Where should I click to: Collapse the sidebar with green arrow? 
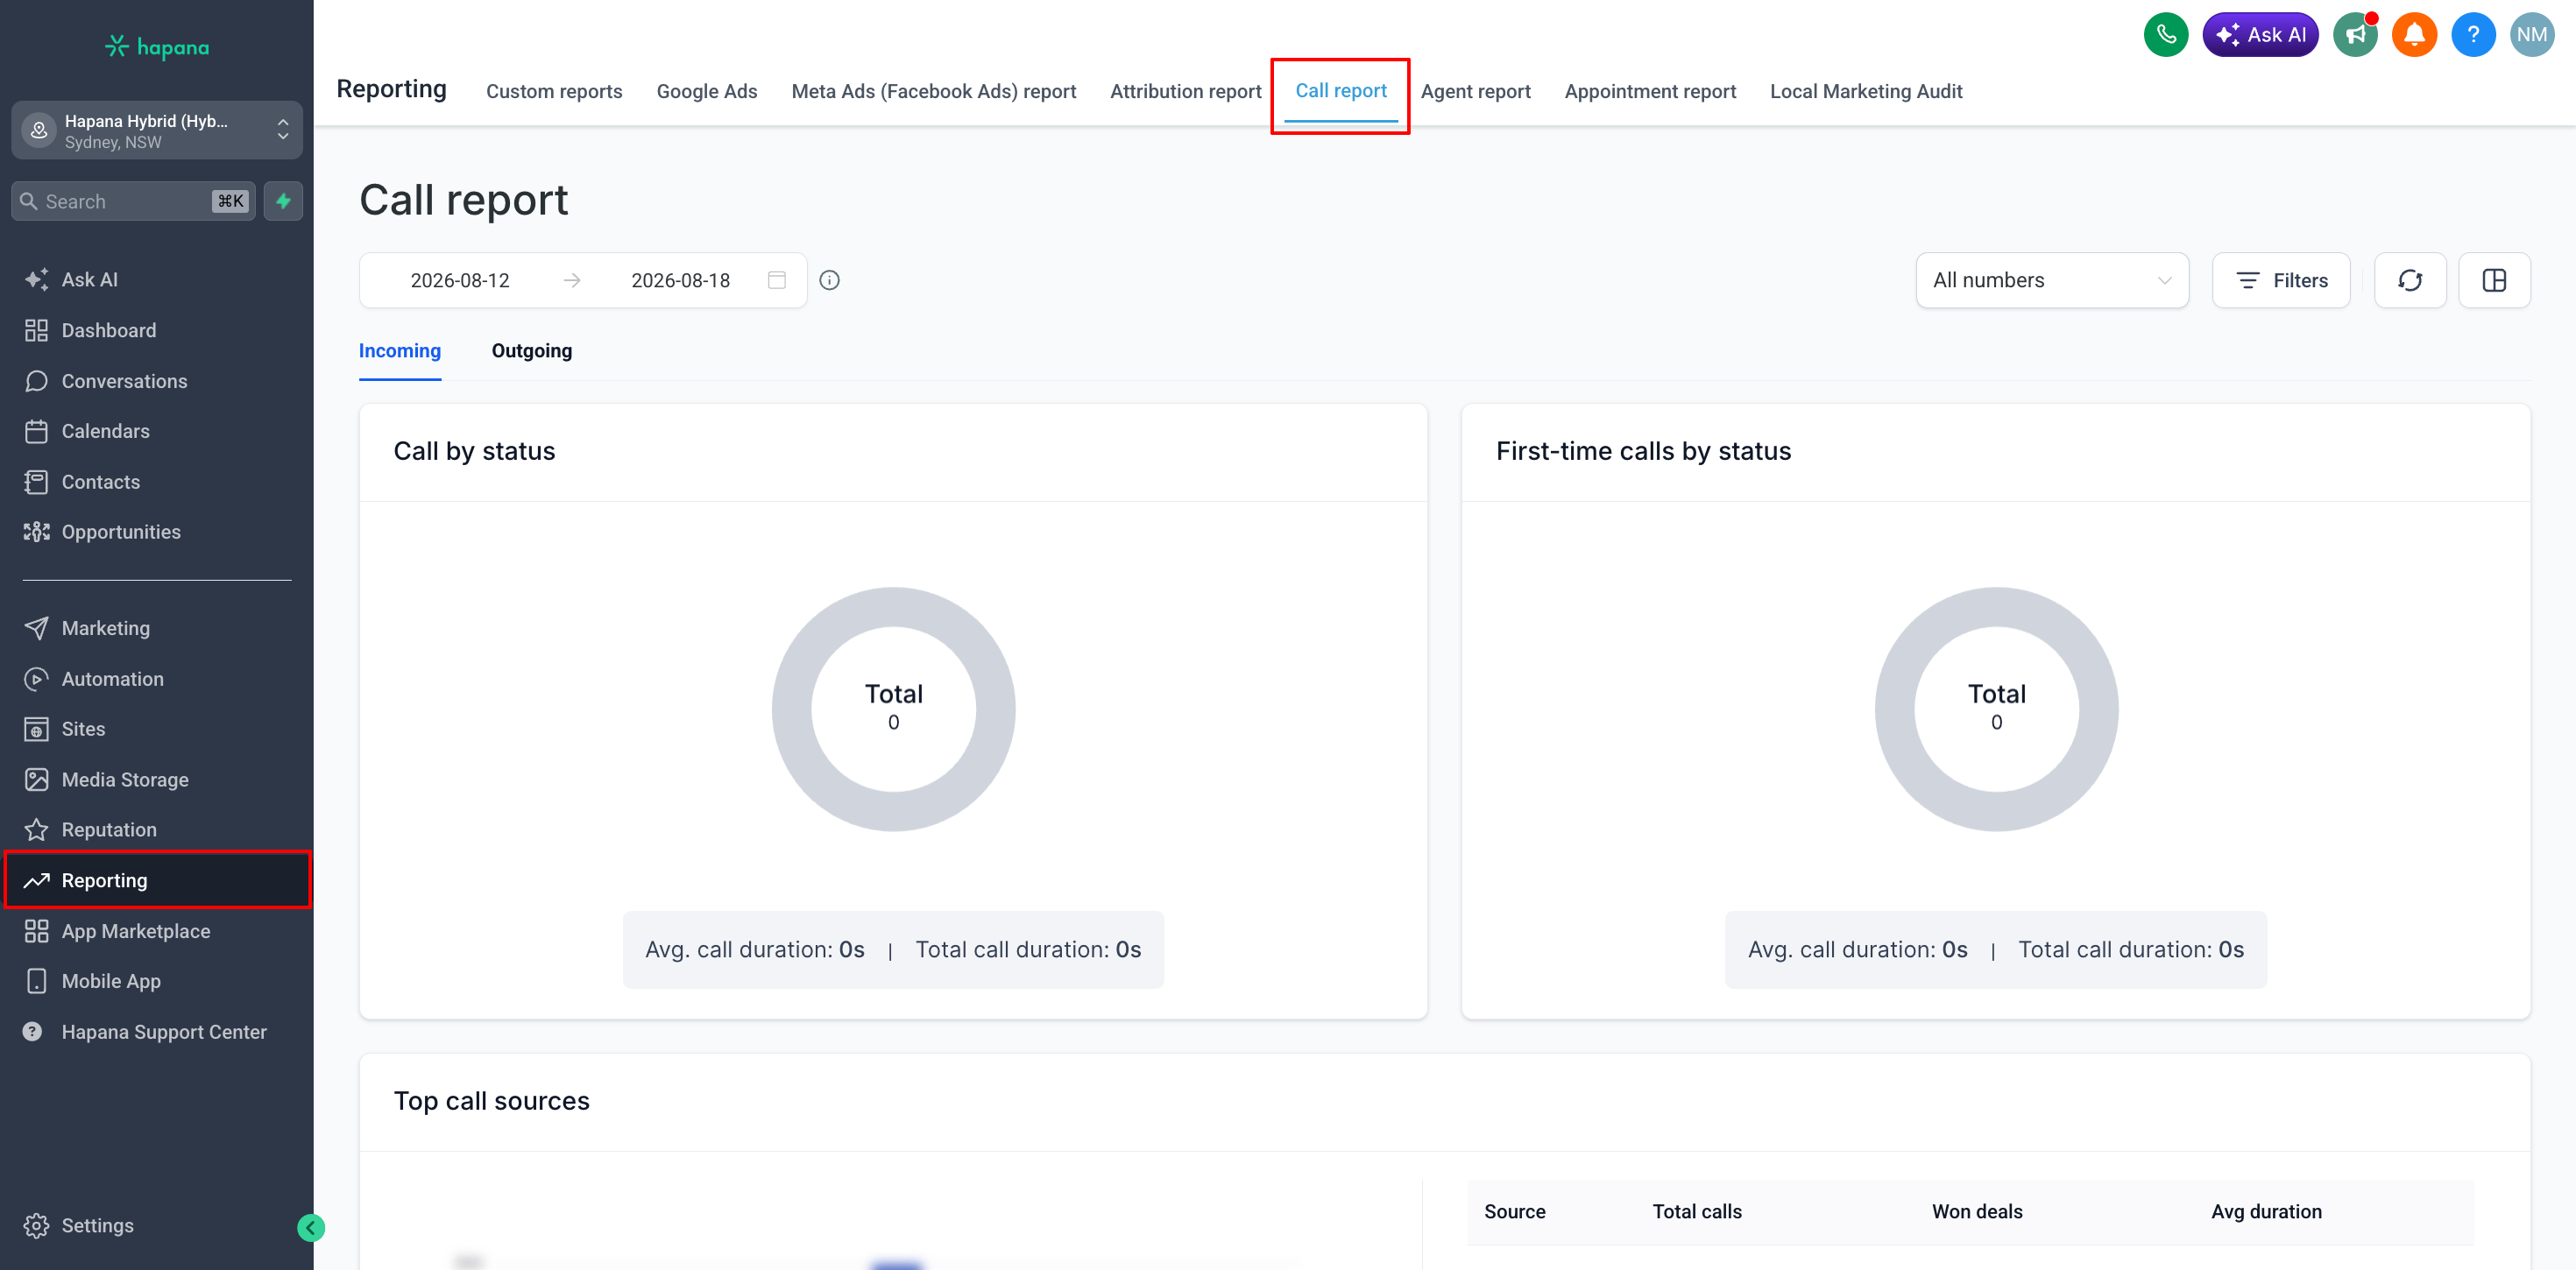pyautogui.click(x=311, y=1227)
